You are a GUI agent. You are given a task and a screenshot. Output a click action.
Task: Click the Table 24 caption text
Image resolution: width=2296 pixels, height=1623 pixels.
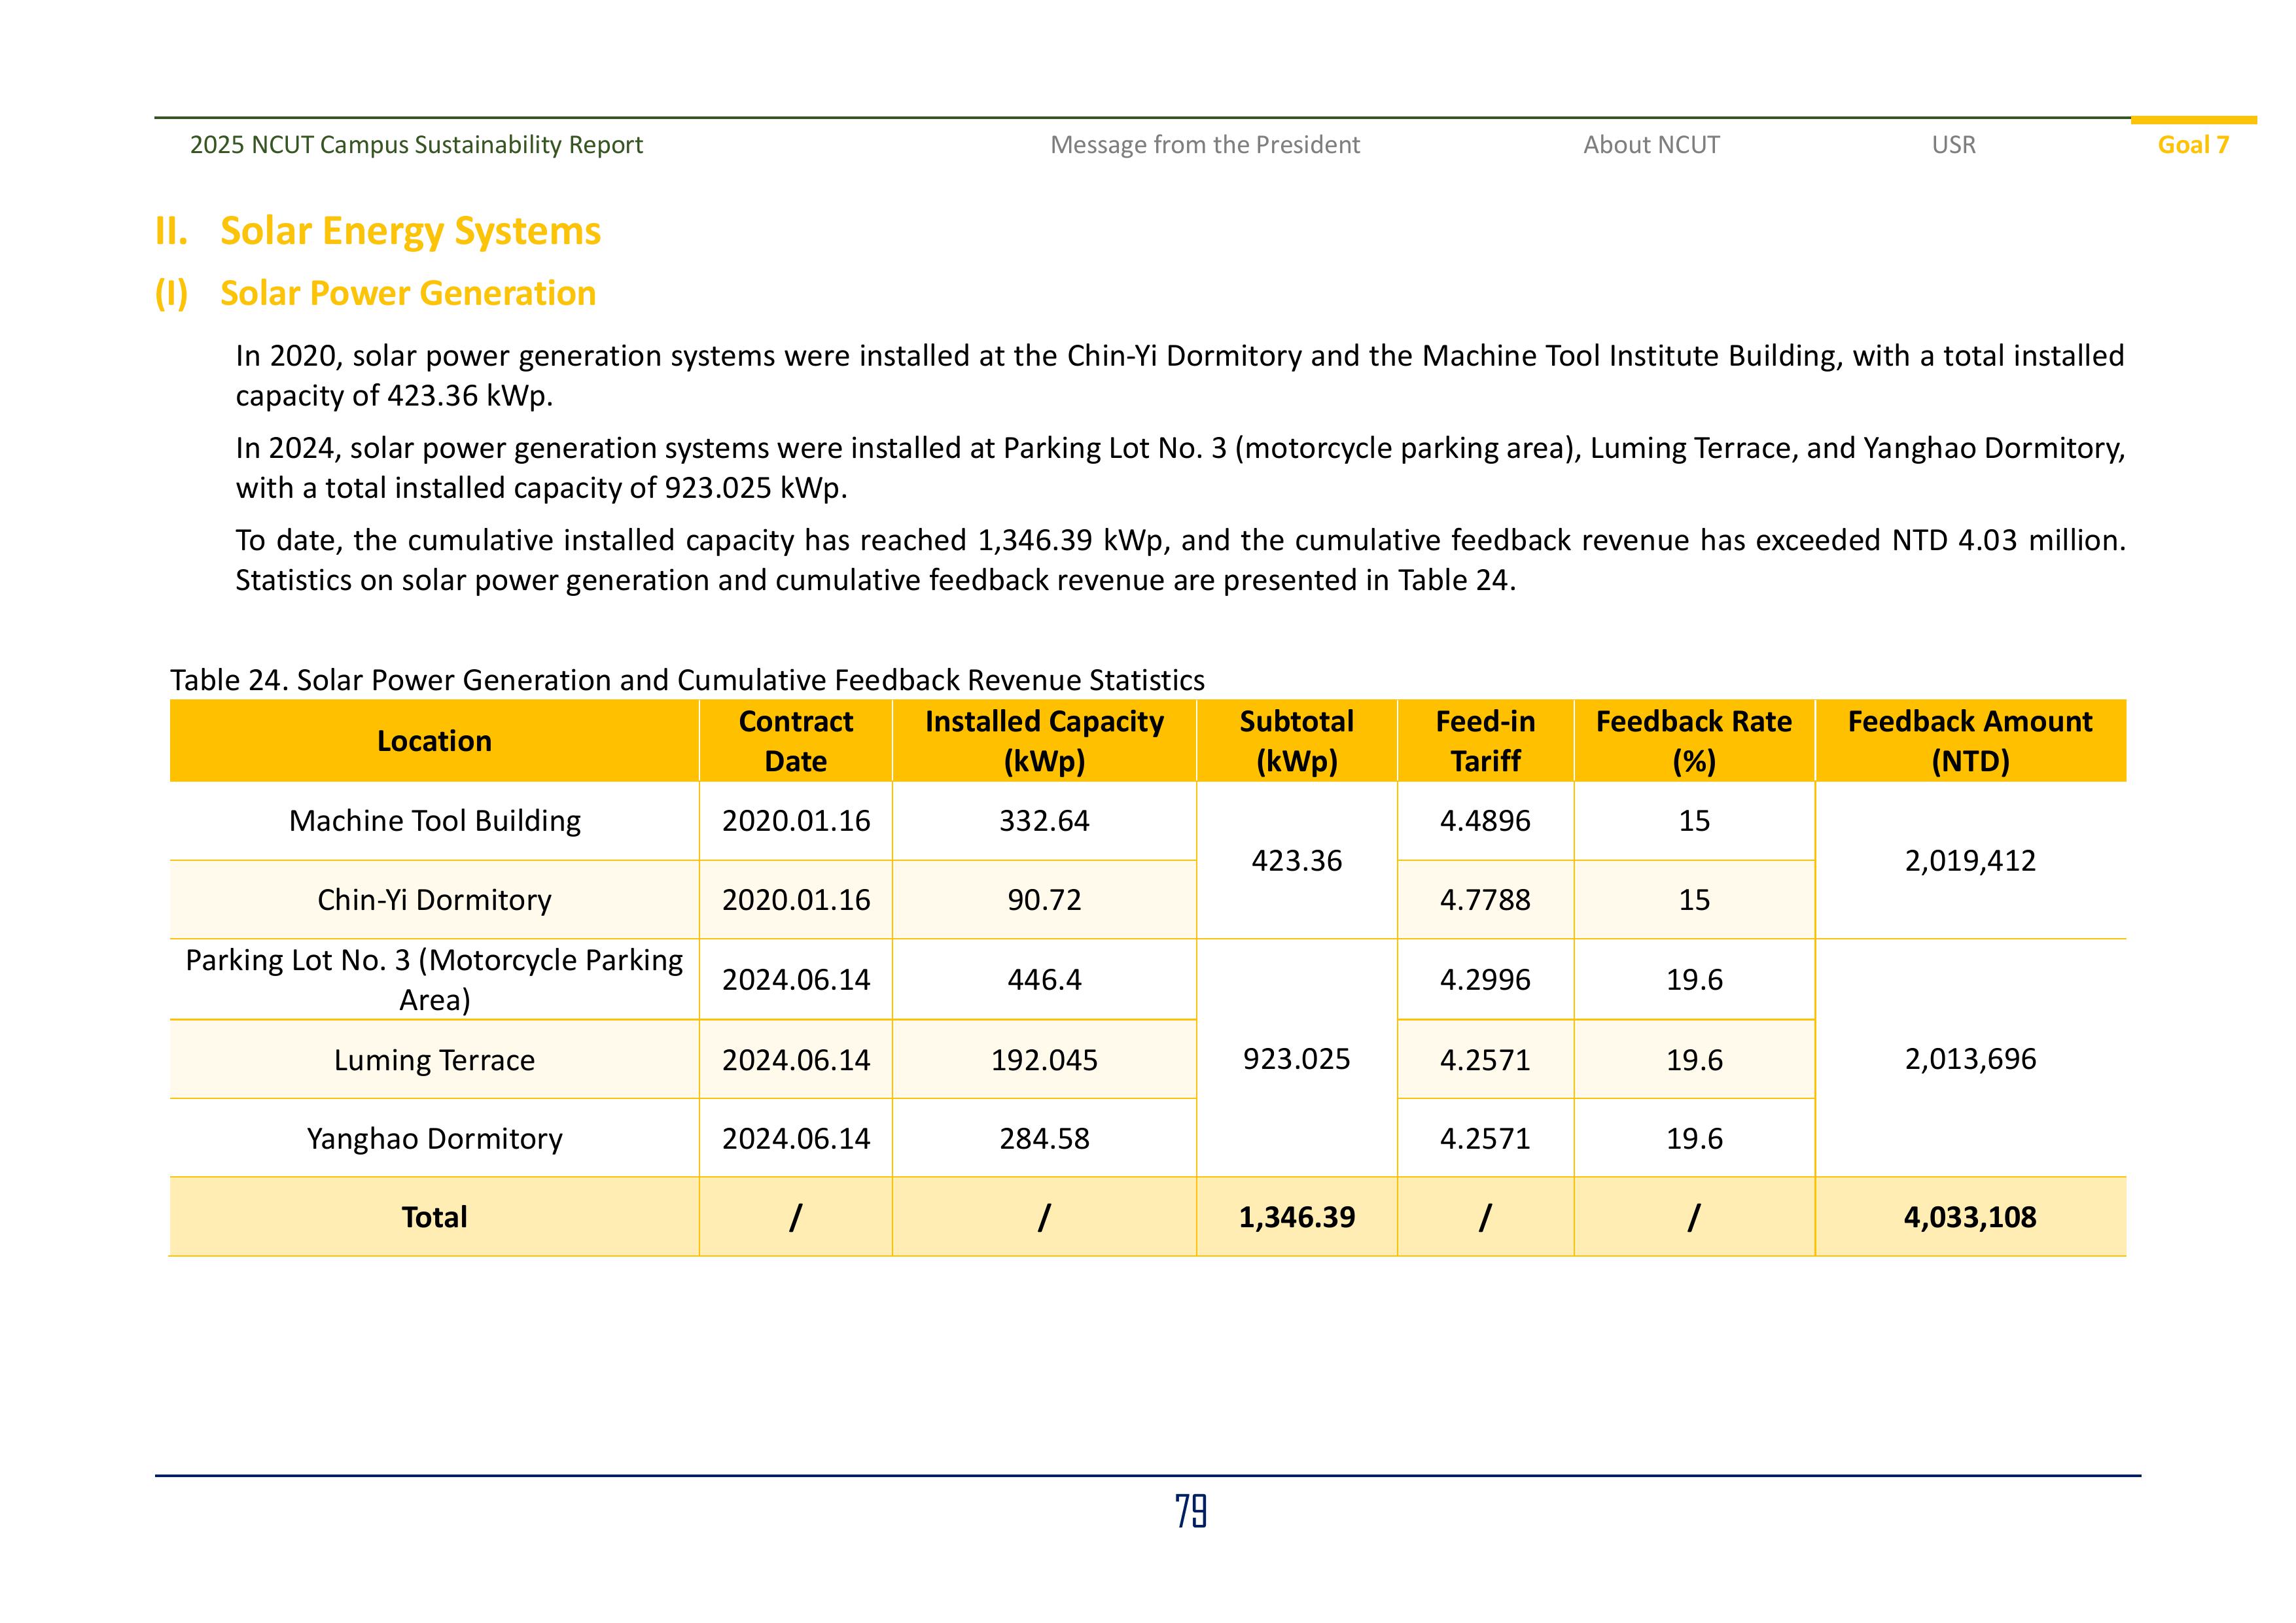click(x=687, y=680)
